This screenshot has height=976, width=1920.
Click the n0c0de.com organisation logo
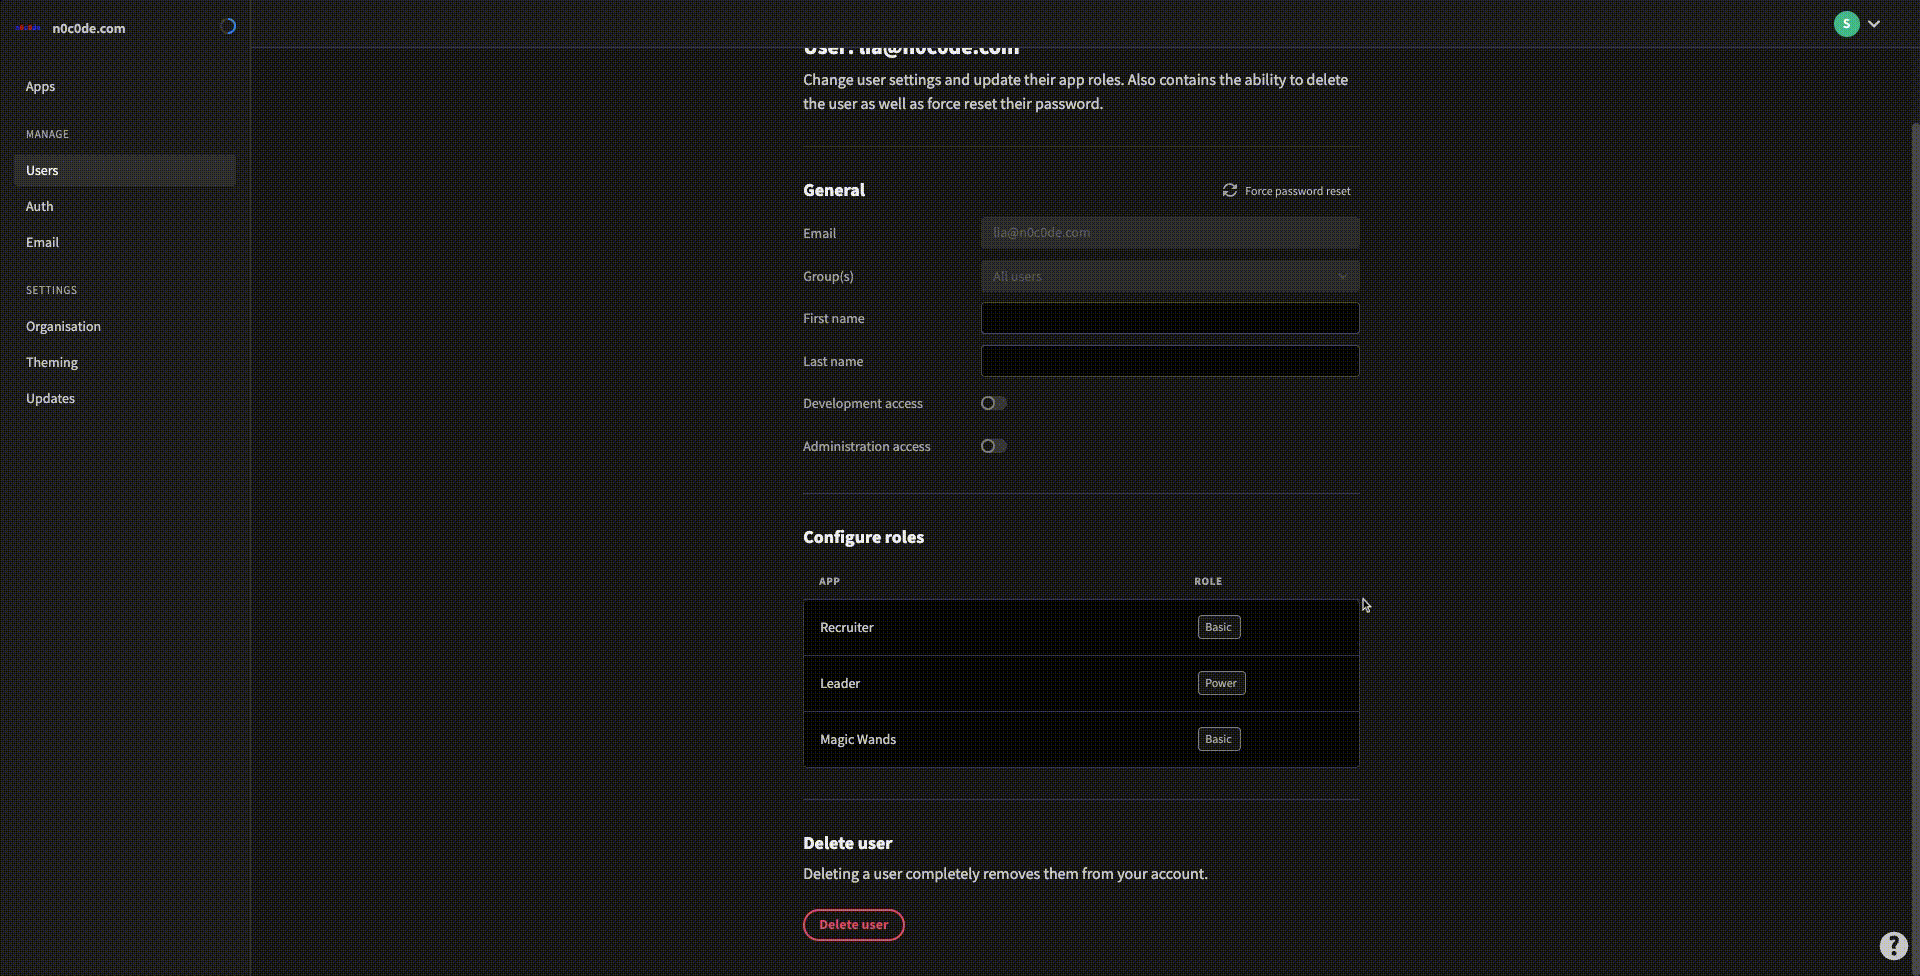tap(28, 28)
